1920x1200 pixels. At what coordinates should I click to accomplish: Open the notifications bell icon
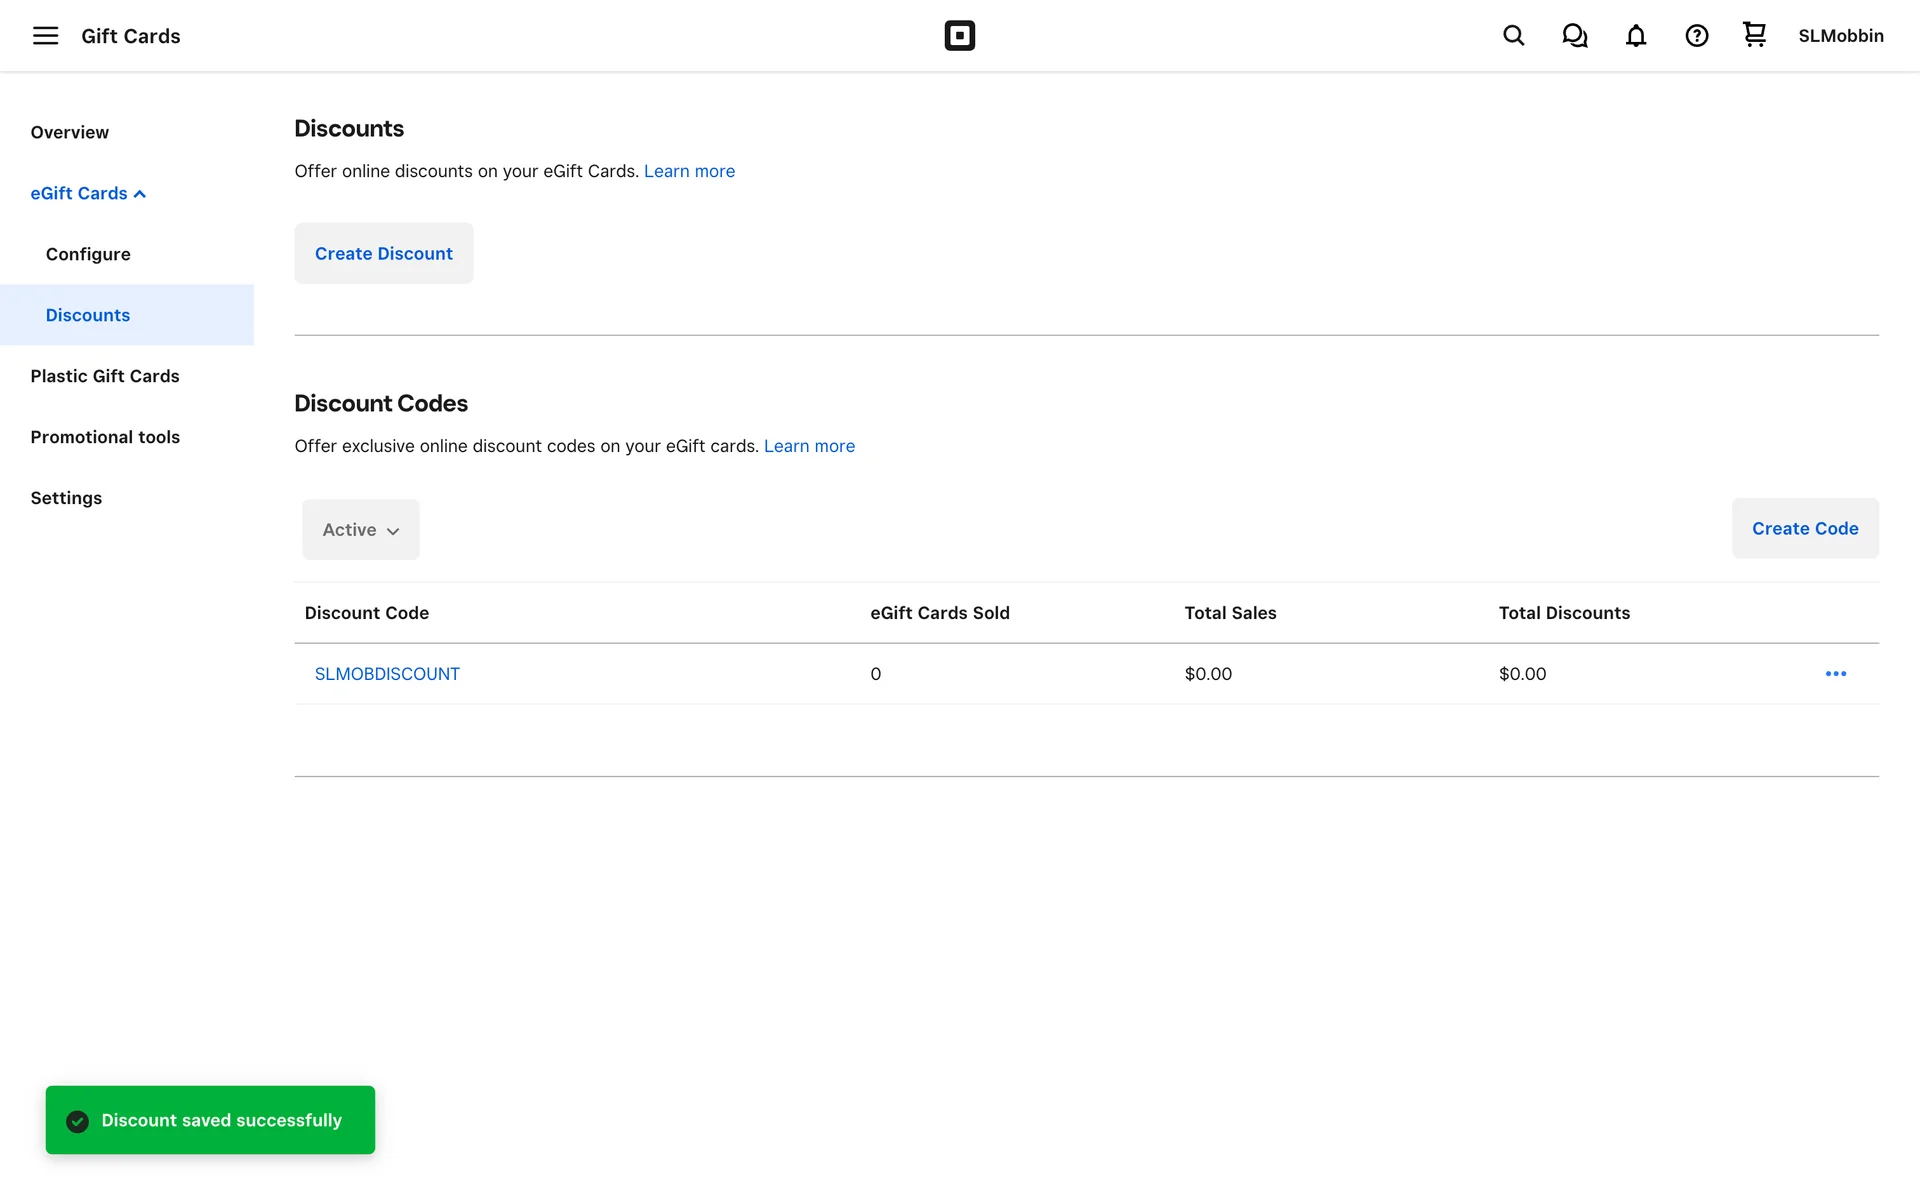coord(1635,36)
